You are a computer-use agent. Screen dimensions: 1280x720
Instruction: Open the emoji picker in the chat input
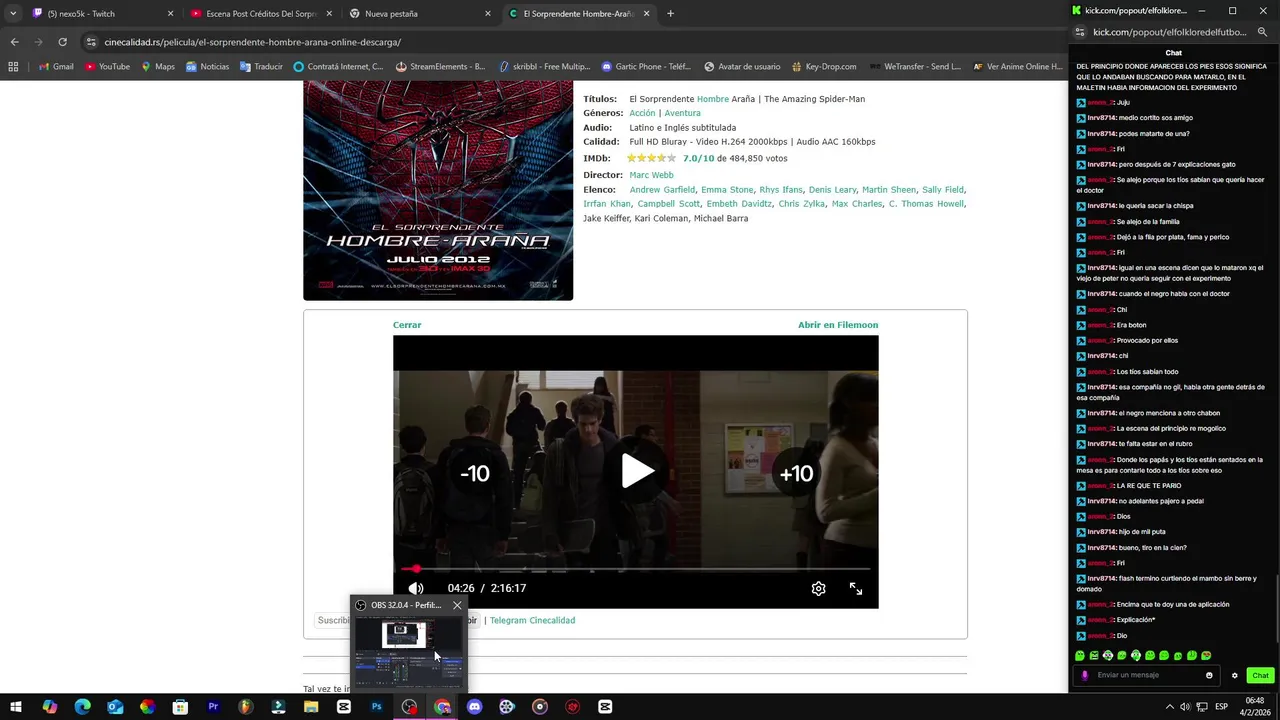click(1209, 675)
